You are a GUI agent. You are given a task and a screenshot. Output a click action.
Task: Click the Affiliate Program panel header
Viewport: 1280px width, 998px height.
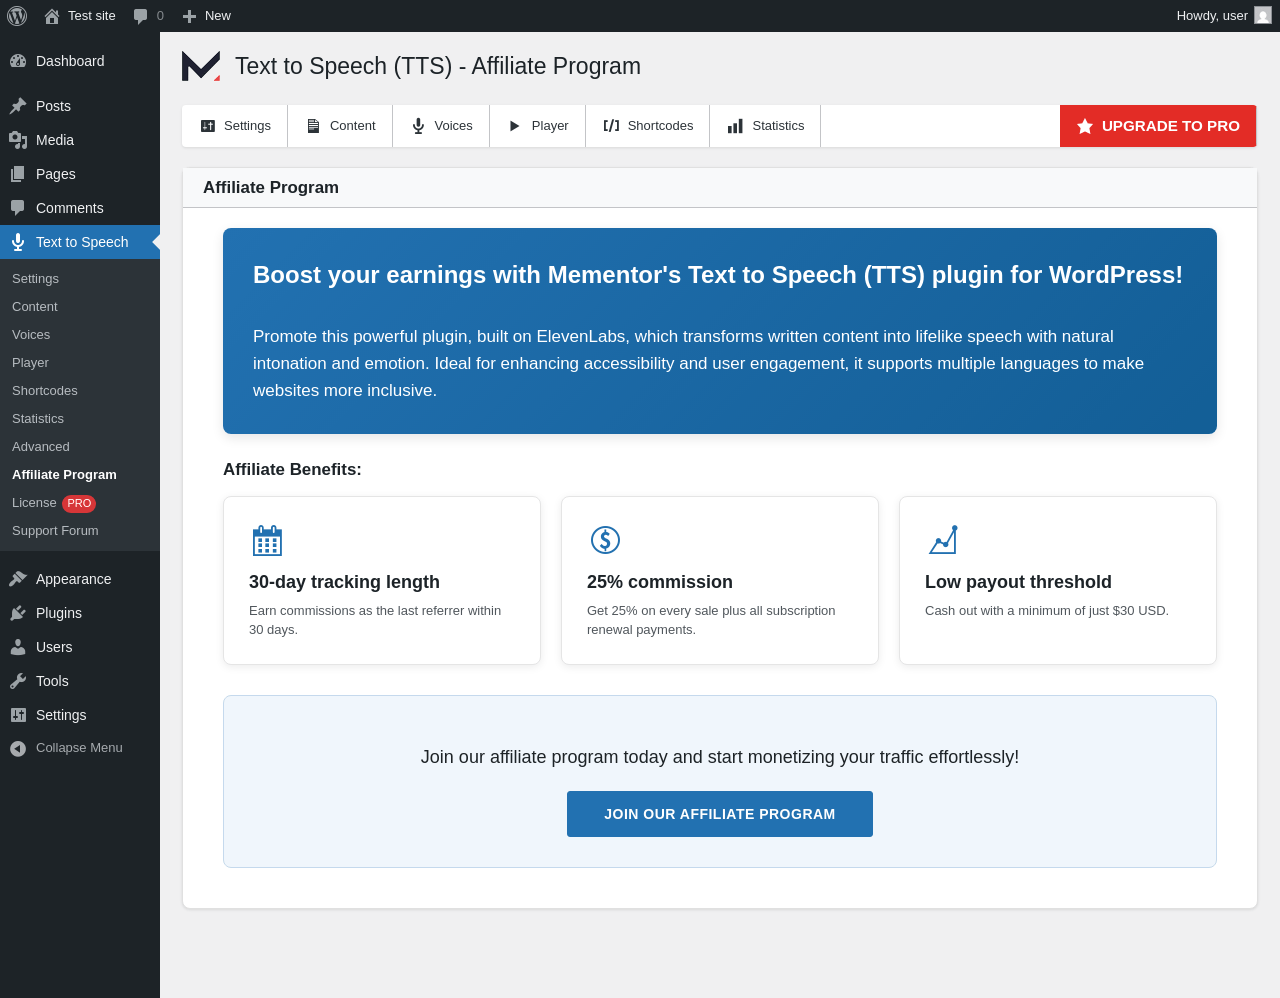(720, 188)
